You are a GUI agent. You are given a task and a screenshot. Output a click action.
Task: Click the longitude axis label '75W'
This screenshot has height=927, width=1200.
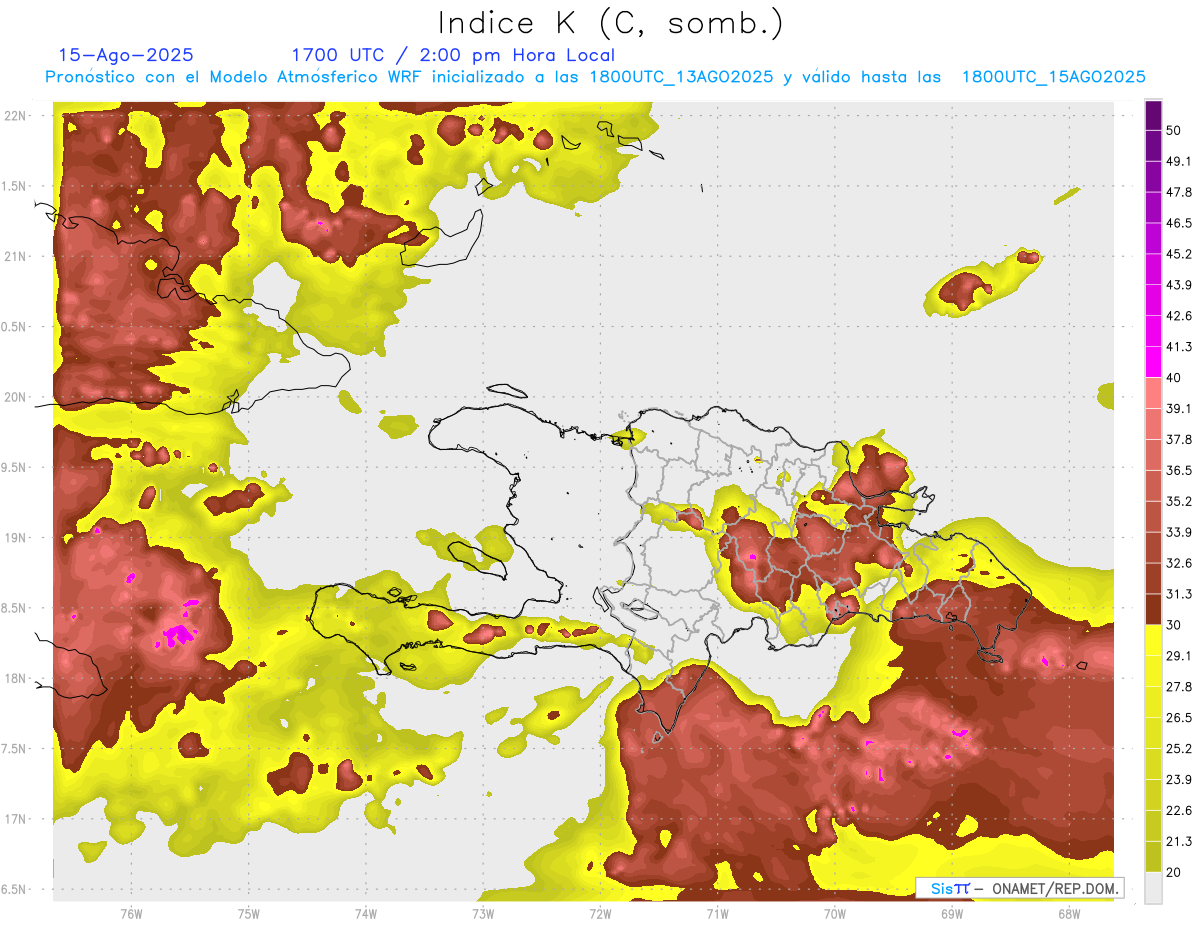pyautogui.click(x=248, y=913)
